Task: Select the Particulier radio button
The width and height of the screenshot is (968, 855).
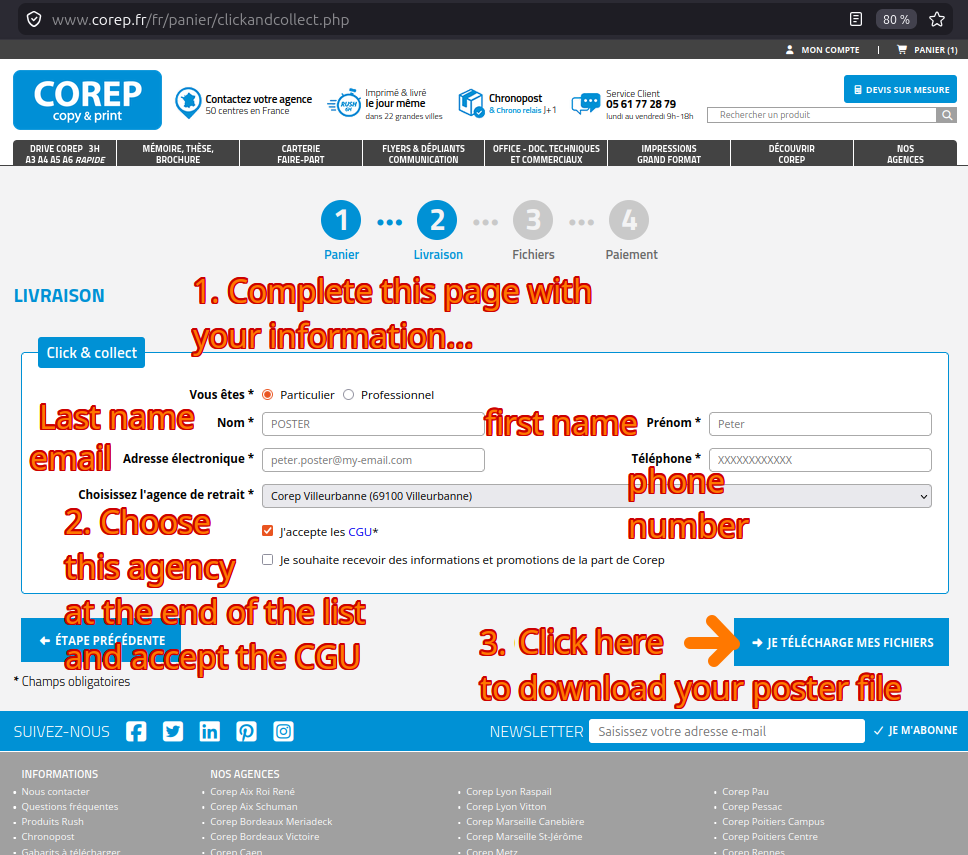Action: pos(267,395)
